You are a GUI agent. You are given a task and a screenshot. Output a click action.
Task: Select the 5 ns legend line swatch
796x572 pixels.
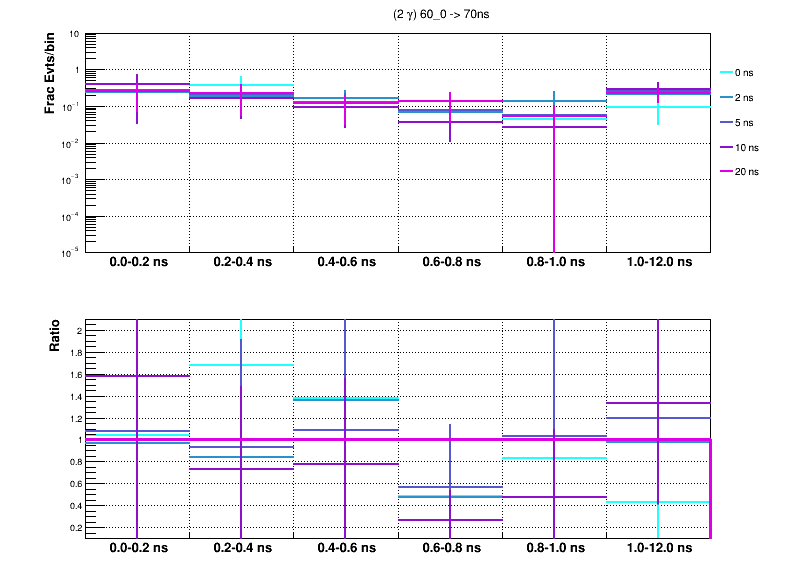point(728,122)
